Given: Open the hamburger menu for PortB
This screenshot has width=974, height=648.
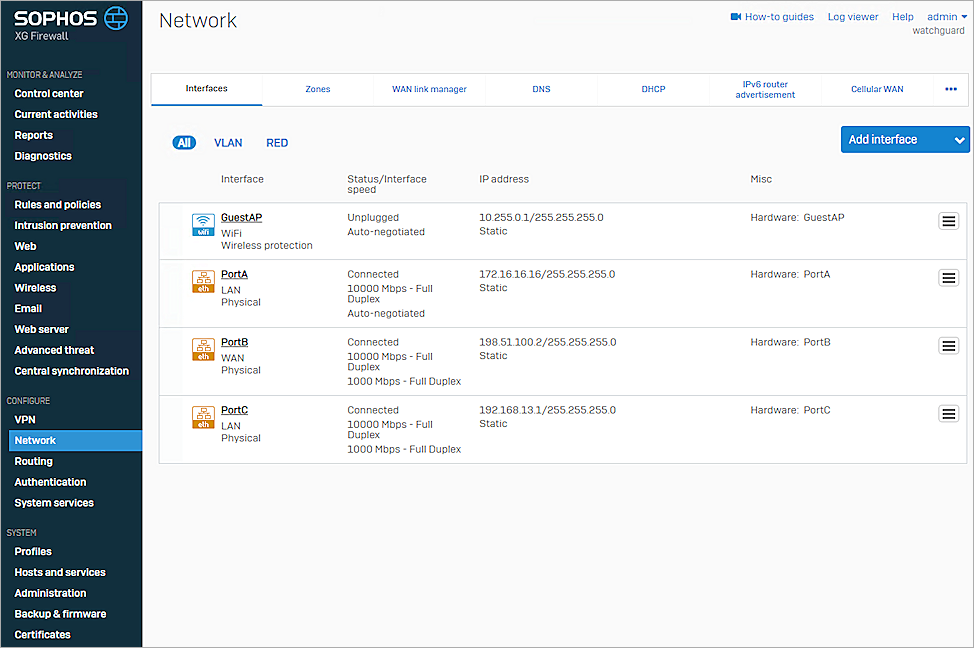Looking at the screenshot, I should pos(948,345).
